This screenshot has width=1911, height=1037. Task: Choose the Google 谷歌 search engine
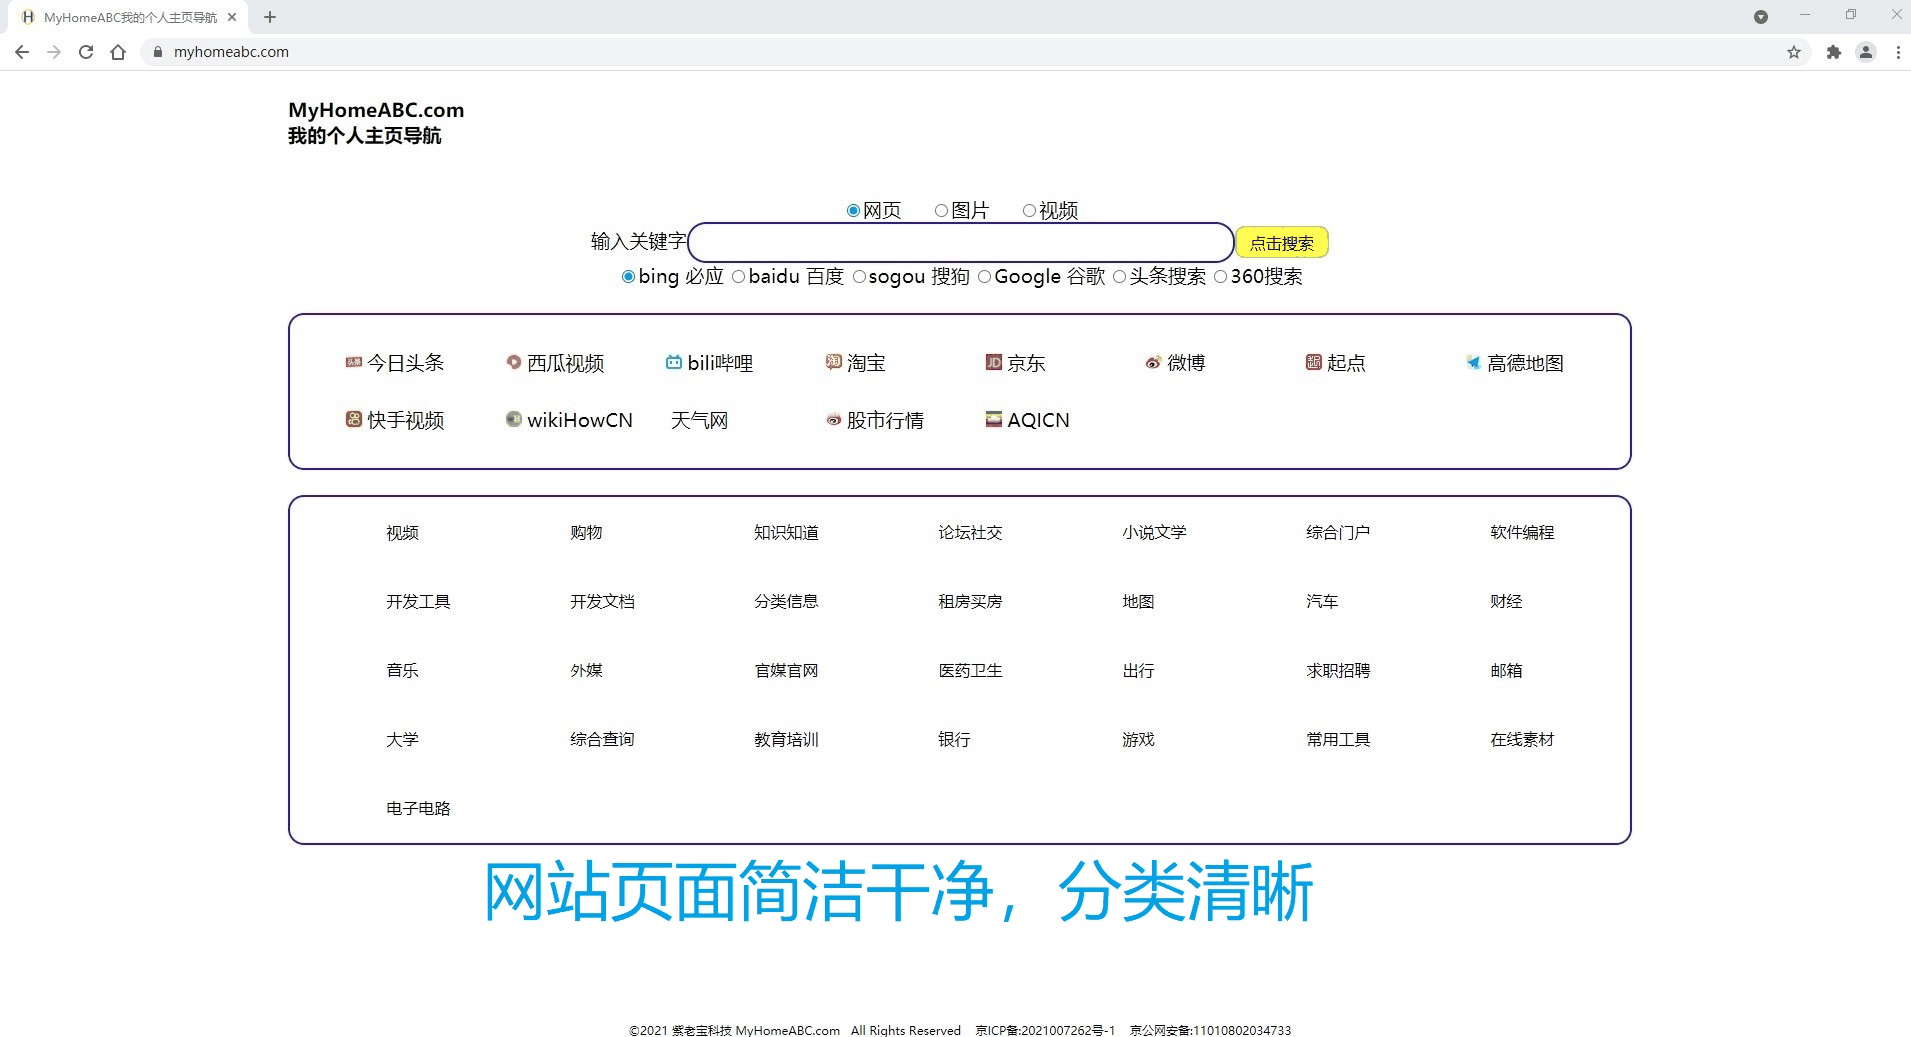(x=984, y=277)
